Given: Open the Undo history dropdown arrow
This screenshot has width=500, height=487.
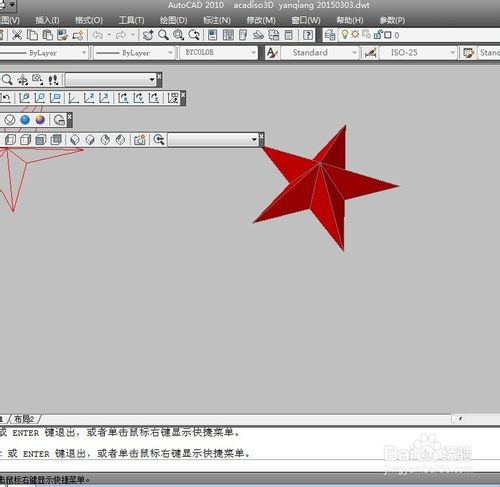Looking at the screenshot, I should coord(109,35).
